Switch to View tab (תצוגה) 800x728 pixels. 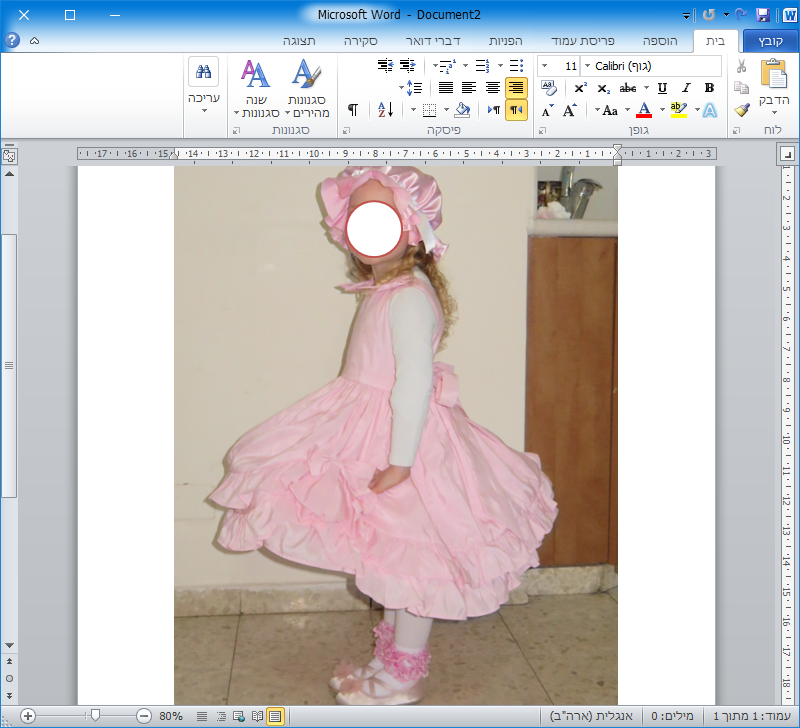[x=299, y=41]
